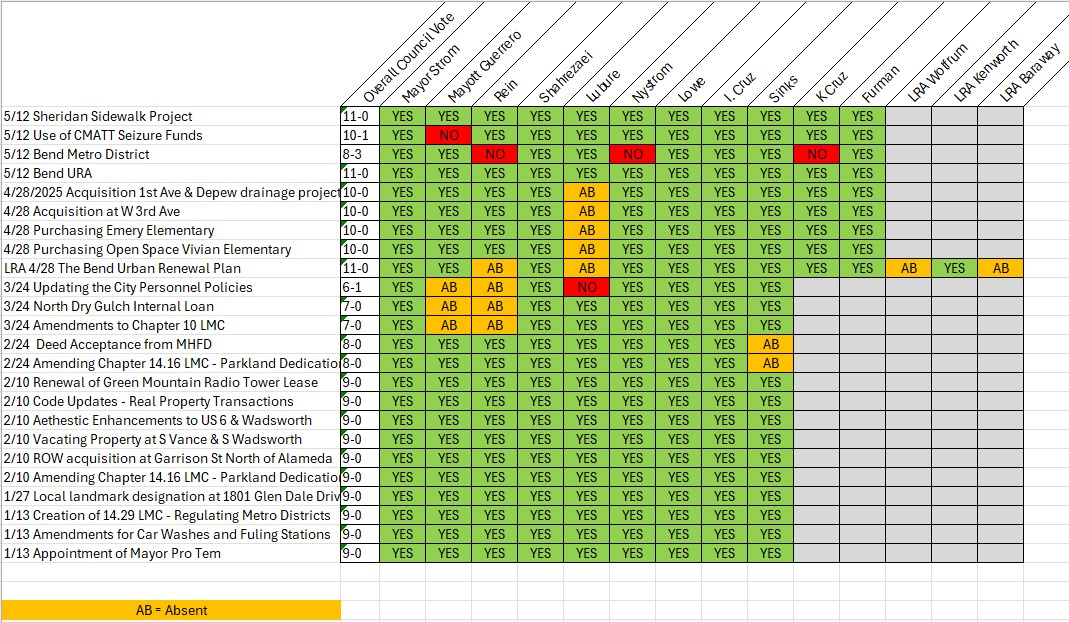1069x622 pixels.
Task: Click the 'Furman' column header
Action: pos(880,84)
